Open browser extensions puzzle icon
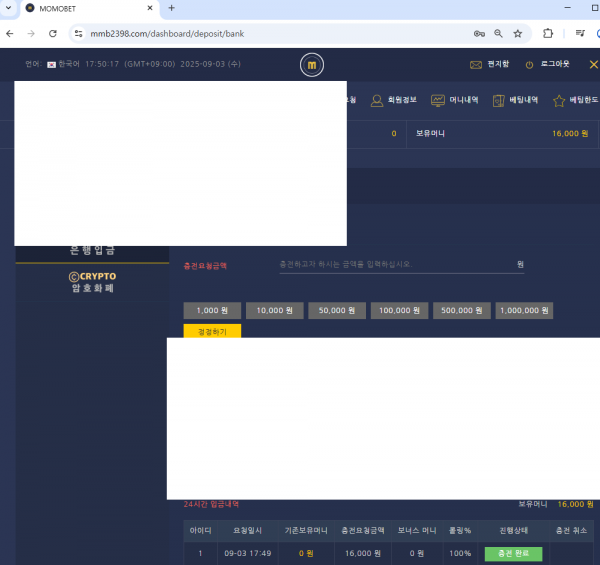600x565 pixels. tap(548, 33)
